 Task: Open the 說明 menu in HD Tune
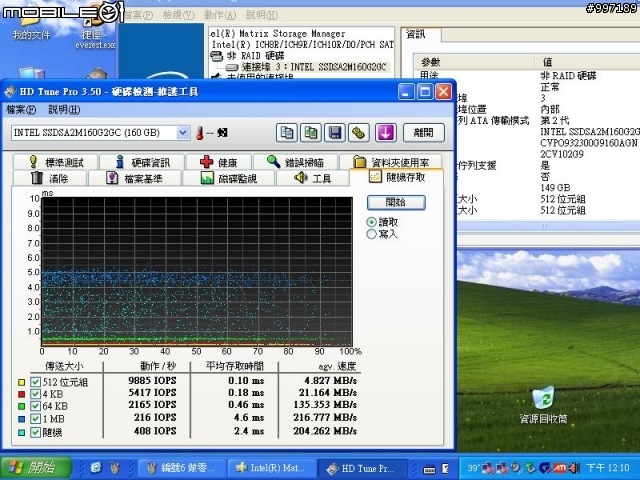64,110
